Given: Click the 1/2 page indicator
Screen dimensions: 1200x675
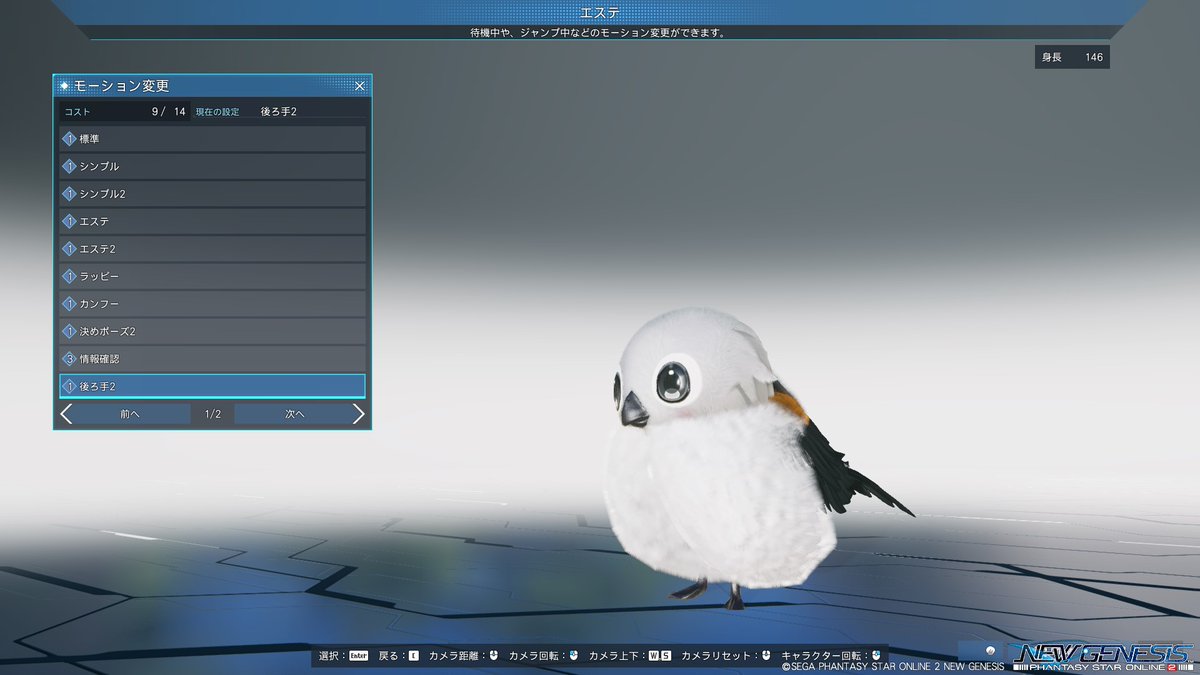Looking at the screenshot, I should tap(213, 414).
